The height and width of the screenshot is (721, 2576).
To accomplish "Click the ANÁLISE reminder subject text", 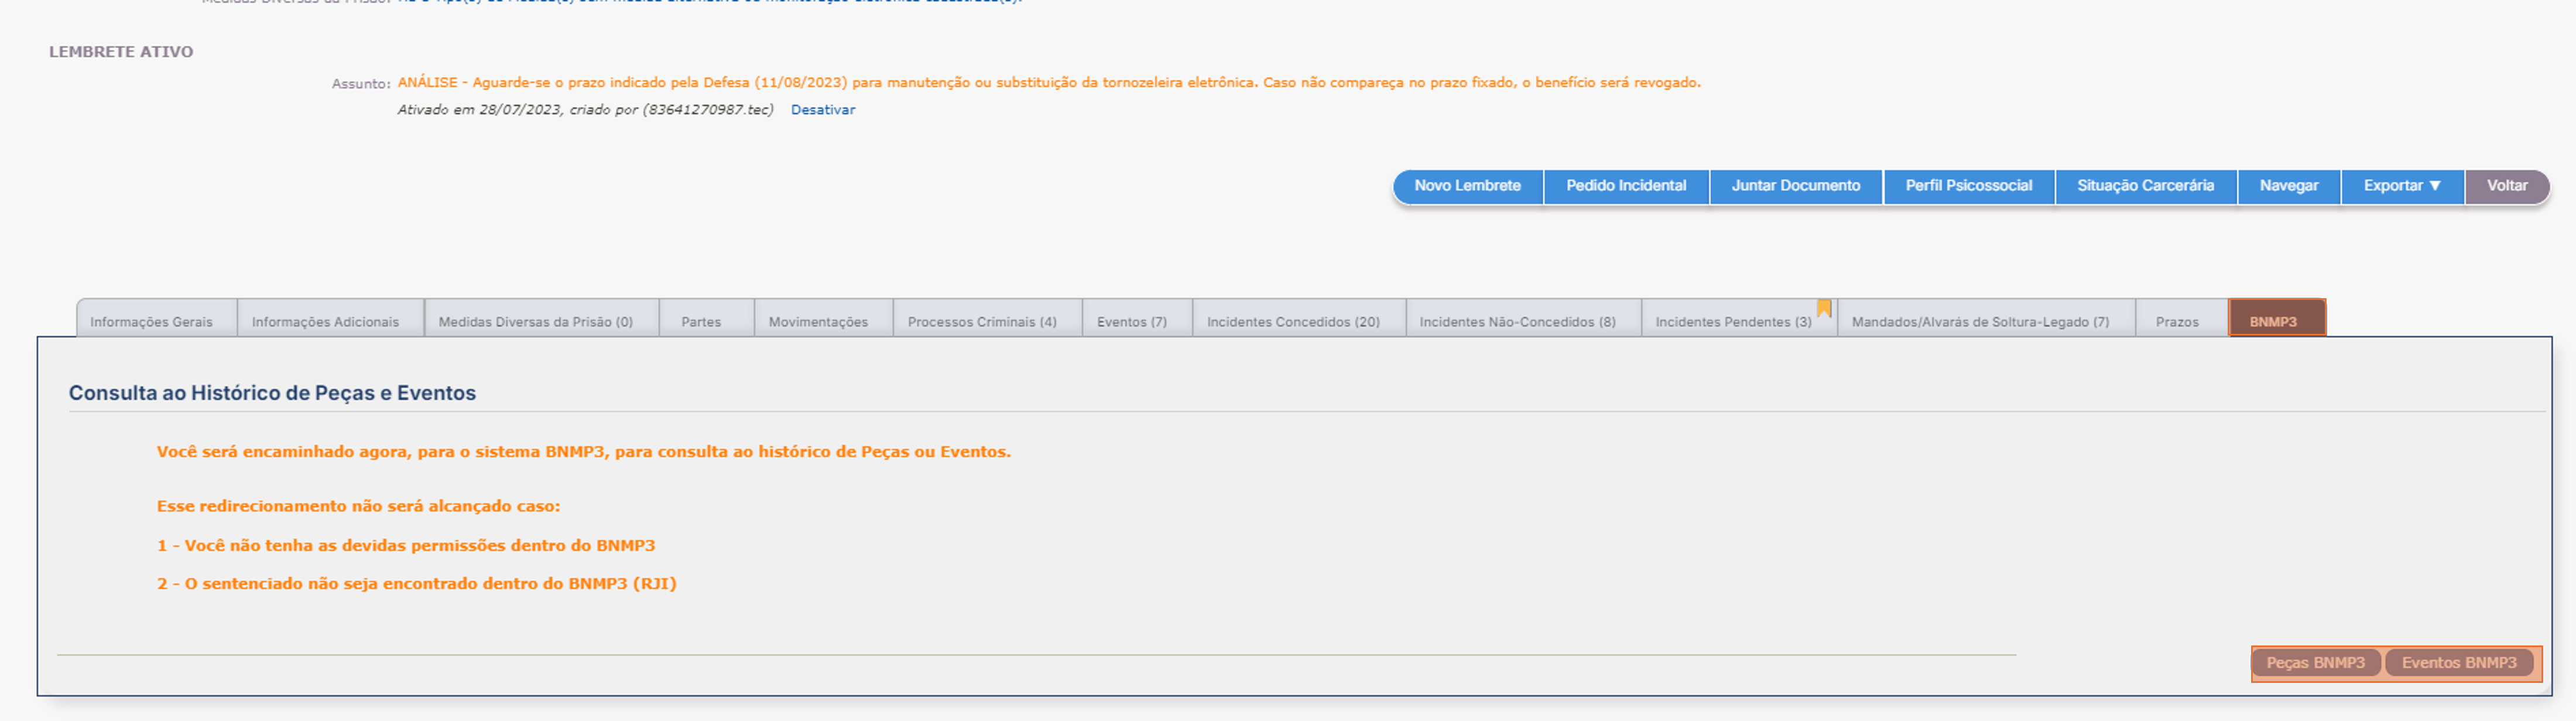I will pos(1049,83).
